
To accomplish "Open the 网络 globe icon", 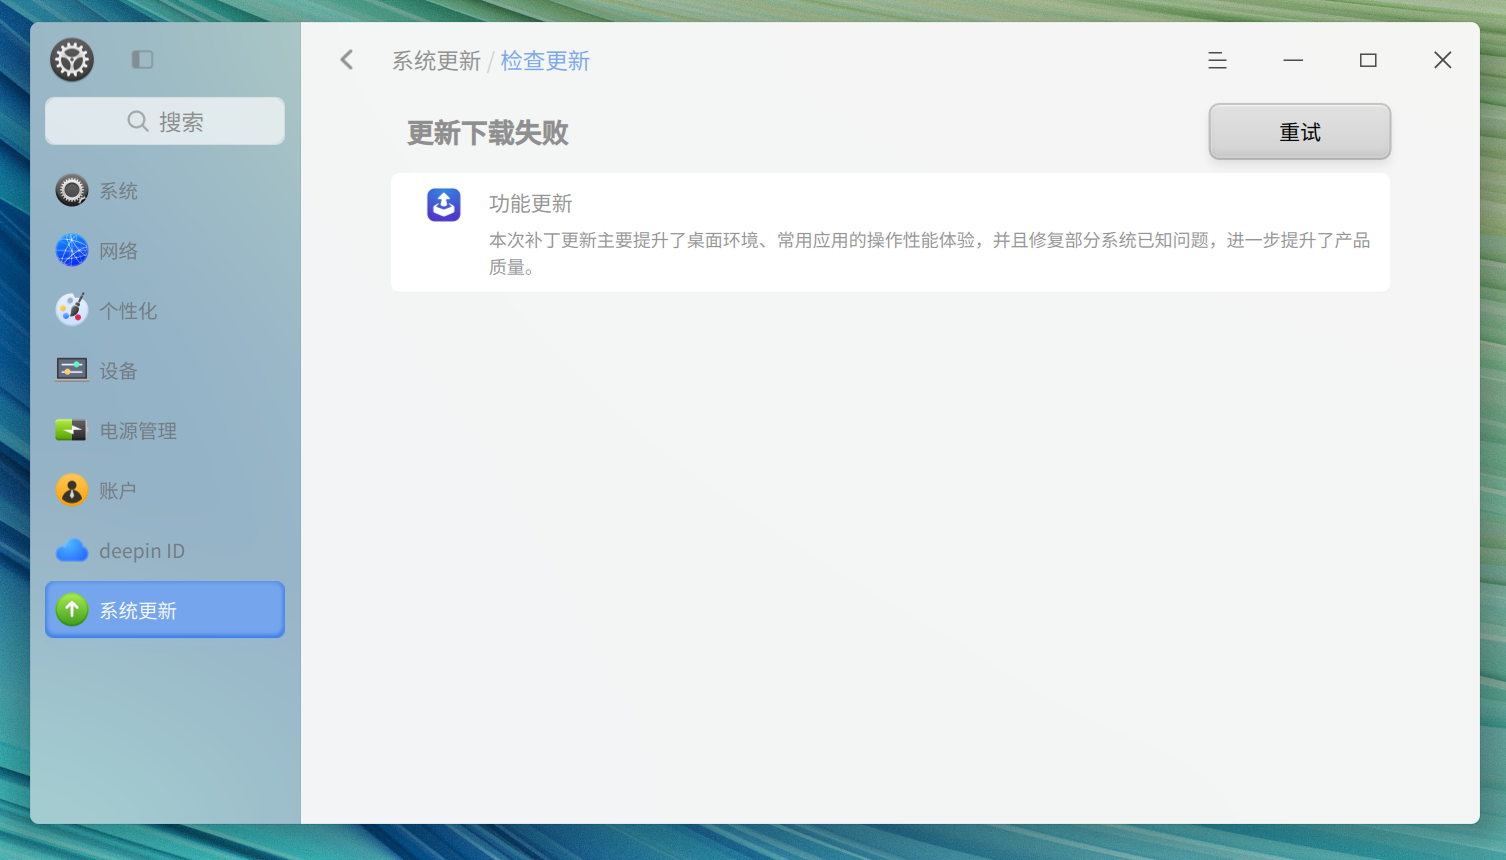I will click(72, 250).
